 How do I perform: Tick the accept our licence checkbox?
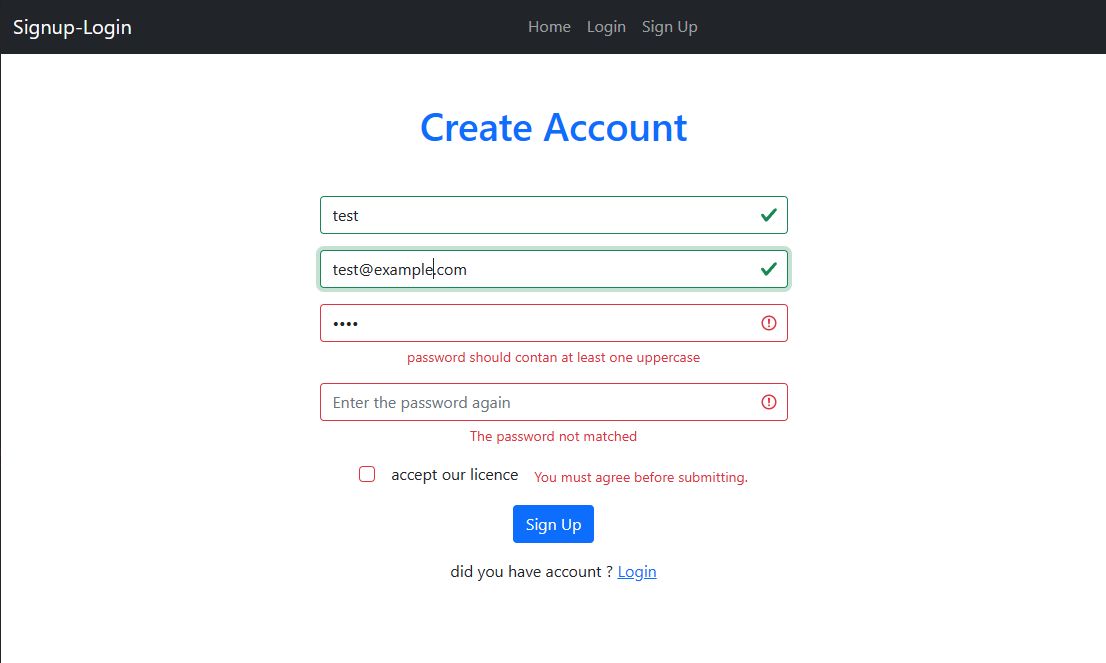point(367,474)
